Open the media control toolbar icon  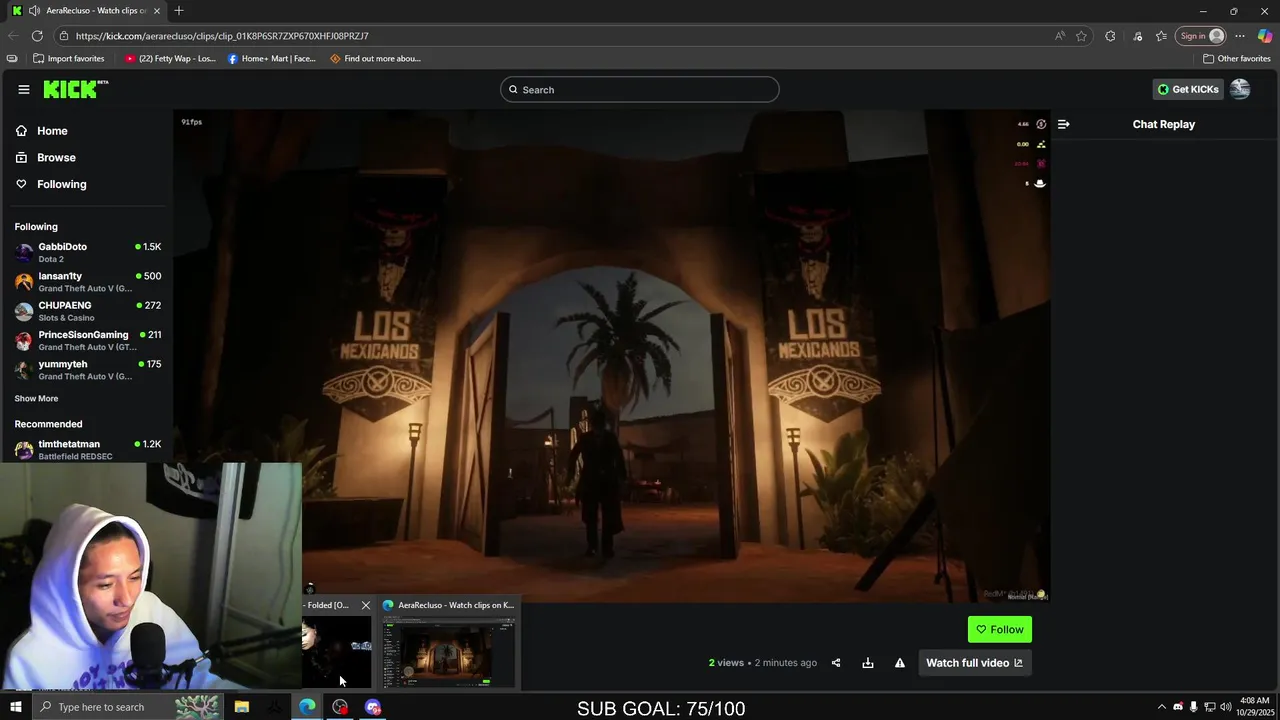coord(1137,36)
